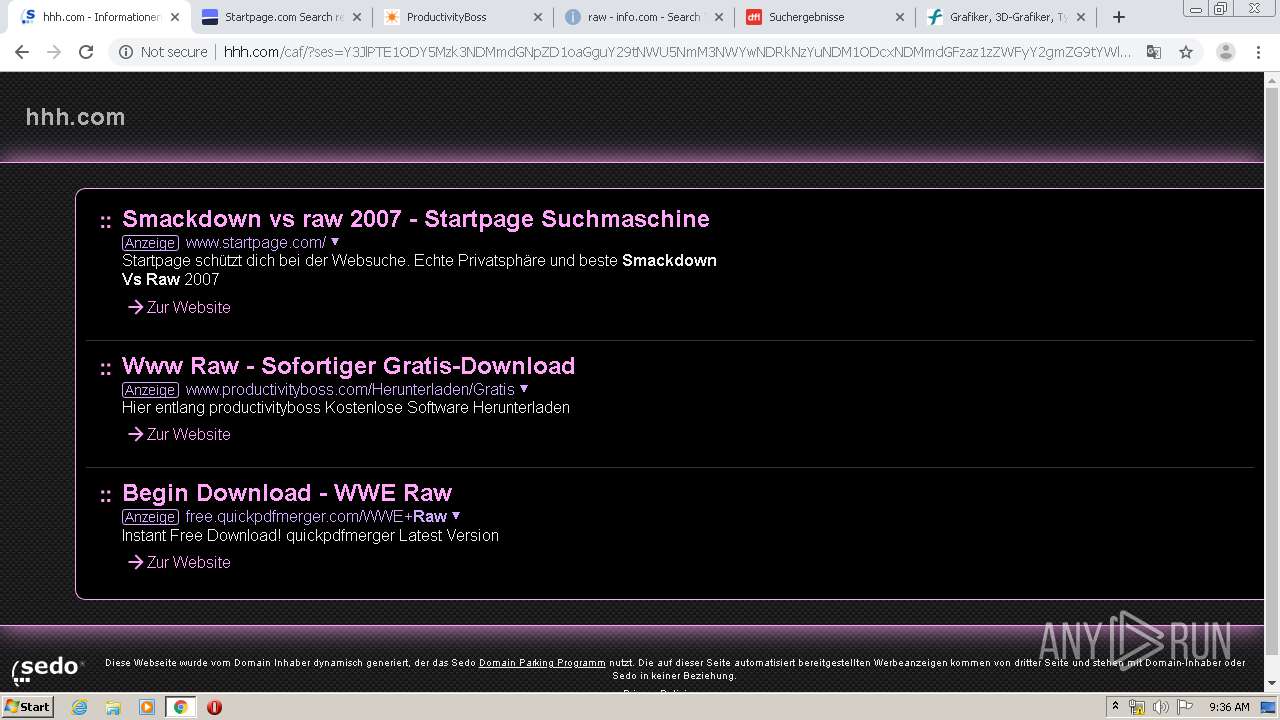This screenshot has height=720, width=1280.
Task: Open the Action Center flag icon
Action: [x=1183, y=707]
